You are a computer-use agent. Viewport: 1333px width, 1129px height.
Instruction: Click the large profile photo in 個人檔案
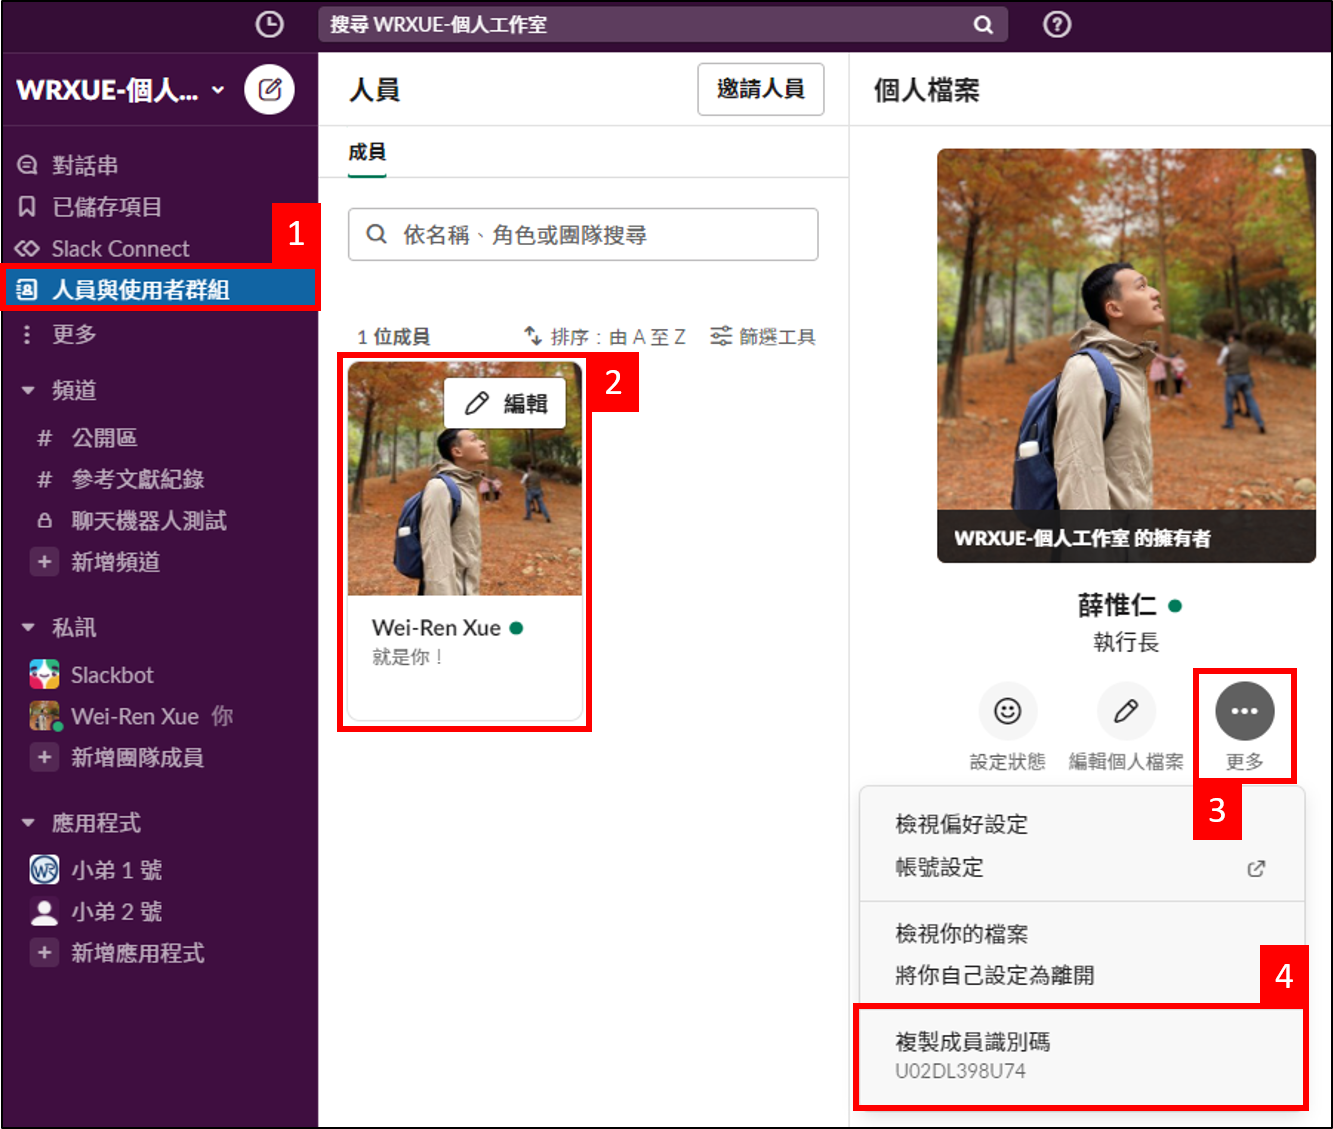[x=1126, y=355]
